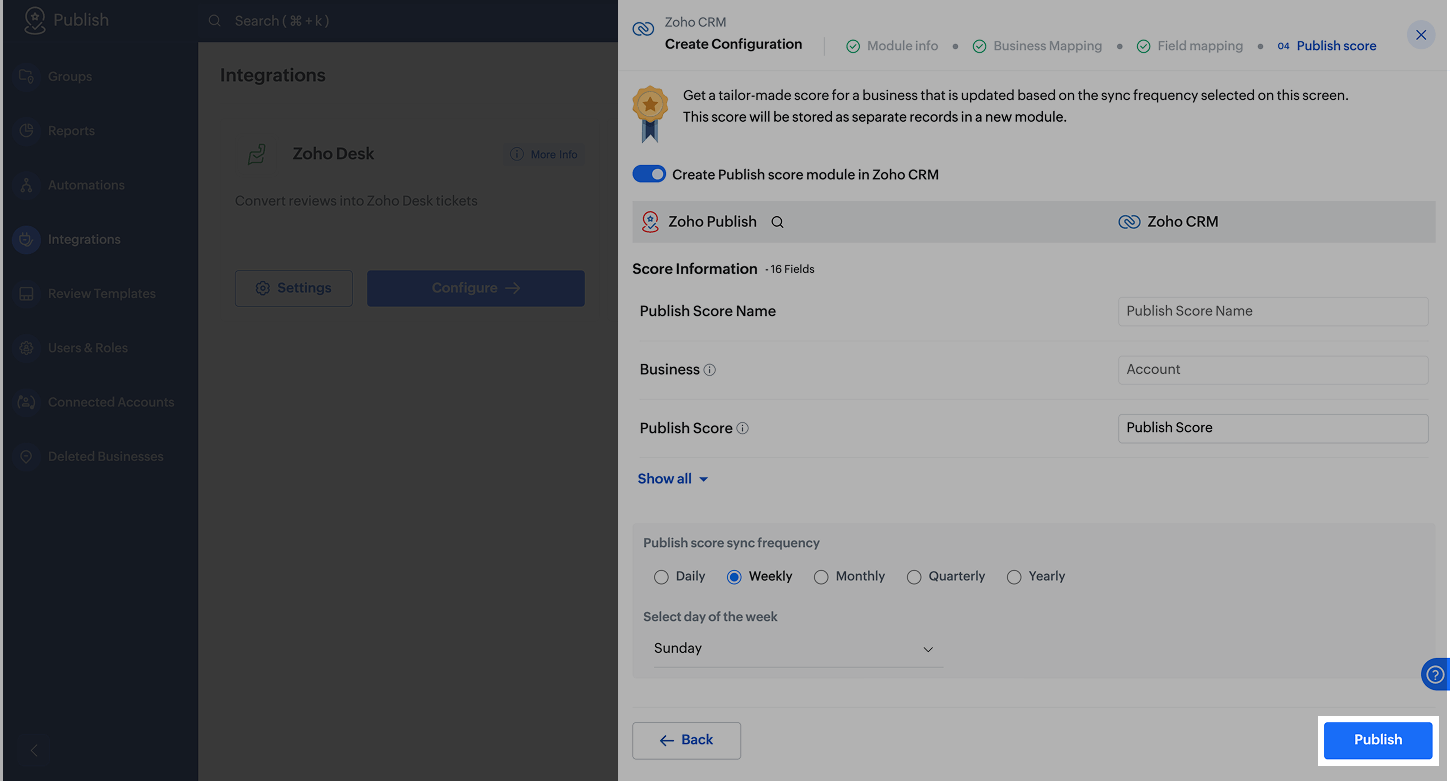Click the Zoho Desk Settings button
This screenshot has width=1450, height=781.
coord(294,288)
